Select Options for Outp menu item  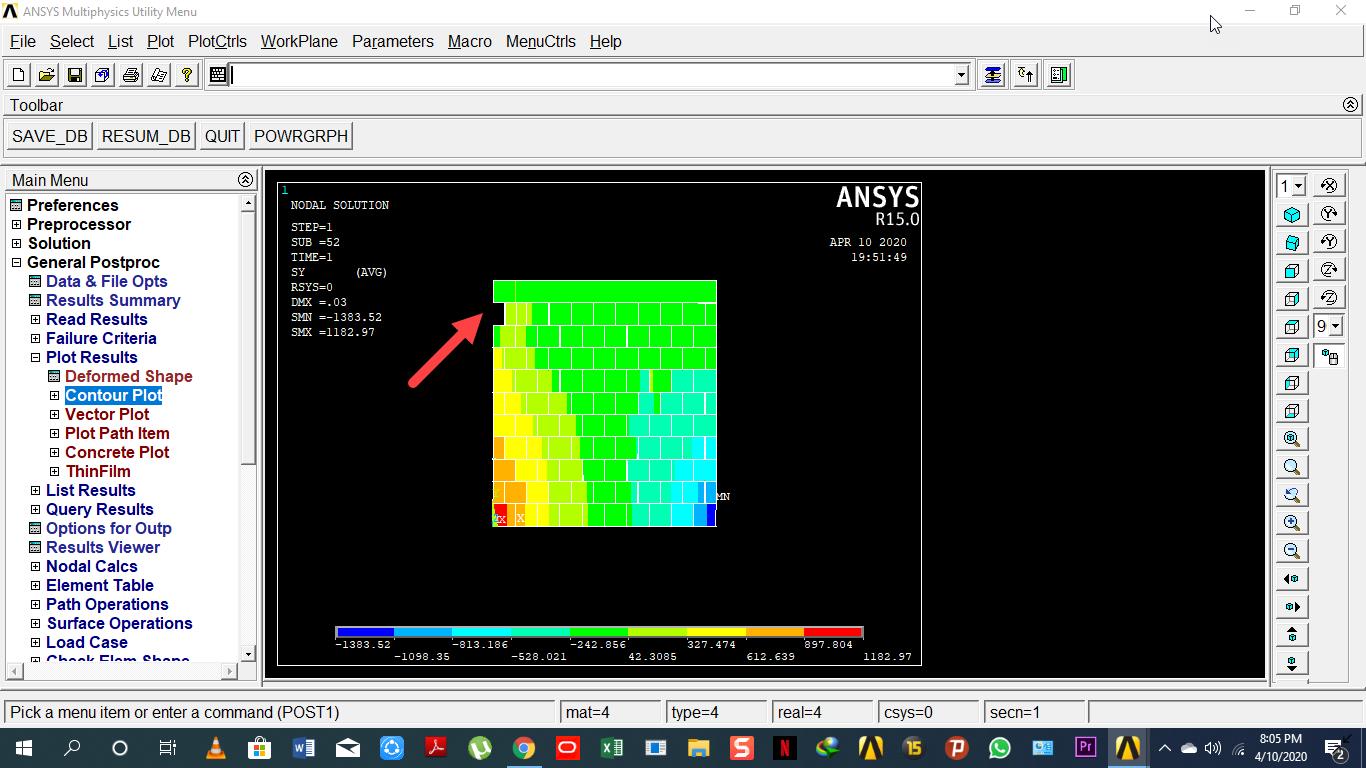click(x=109, y=528)
